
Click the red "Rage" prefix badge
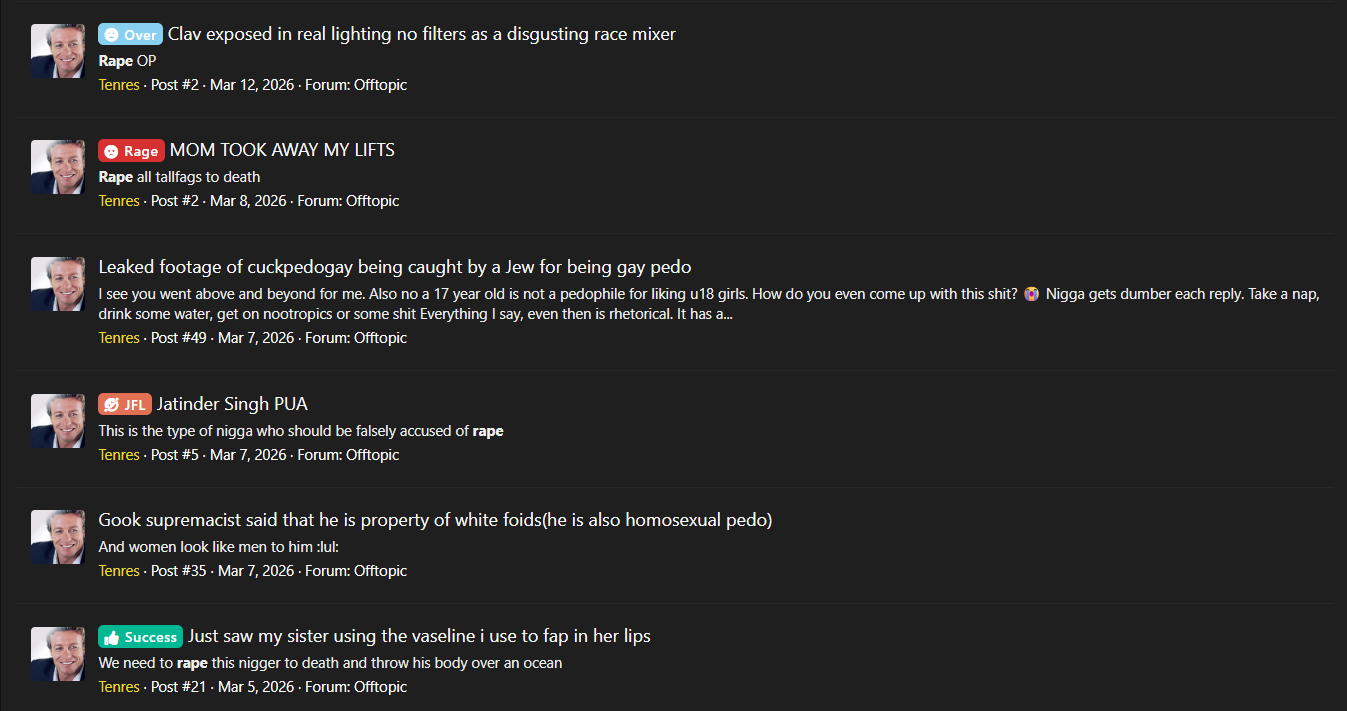[x=131, y=151]
